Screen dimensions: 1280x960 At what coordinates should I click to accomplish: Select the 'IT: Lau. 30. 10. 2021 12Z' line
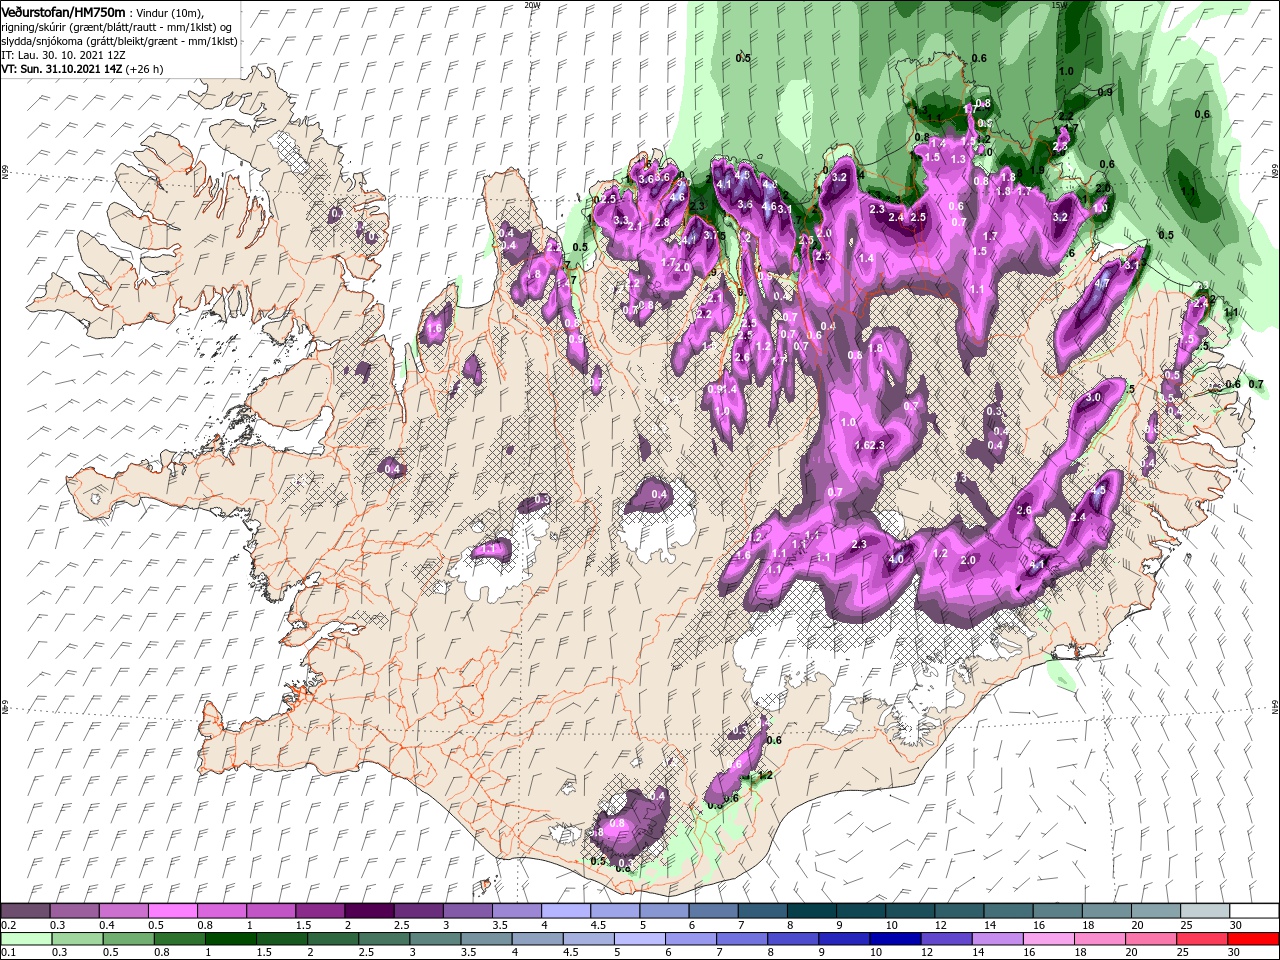pos(61,54)
